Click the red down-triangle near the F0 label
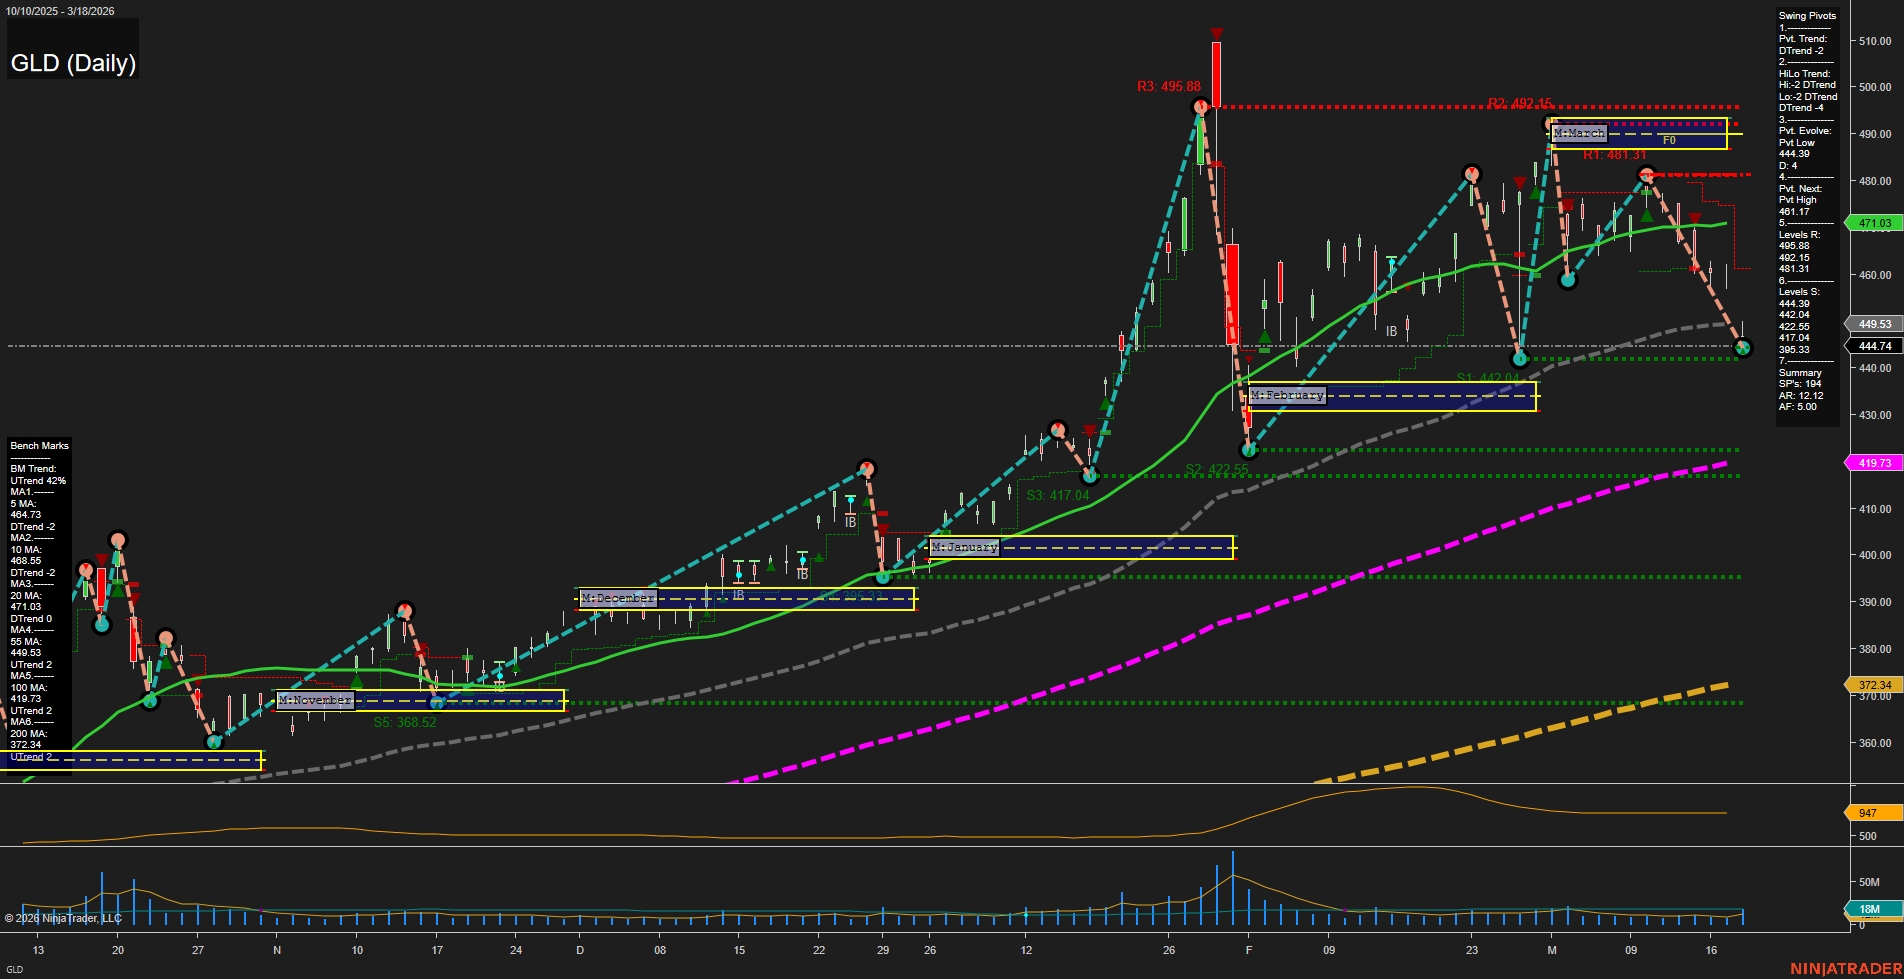 (1694, 218)
